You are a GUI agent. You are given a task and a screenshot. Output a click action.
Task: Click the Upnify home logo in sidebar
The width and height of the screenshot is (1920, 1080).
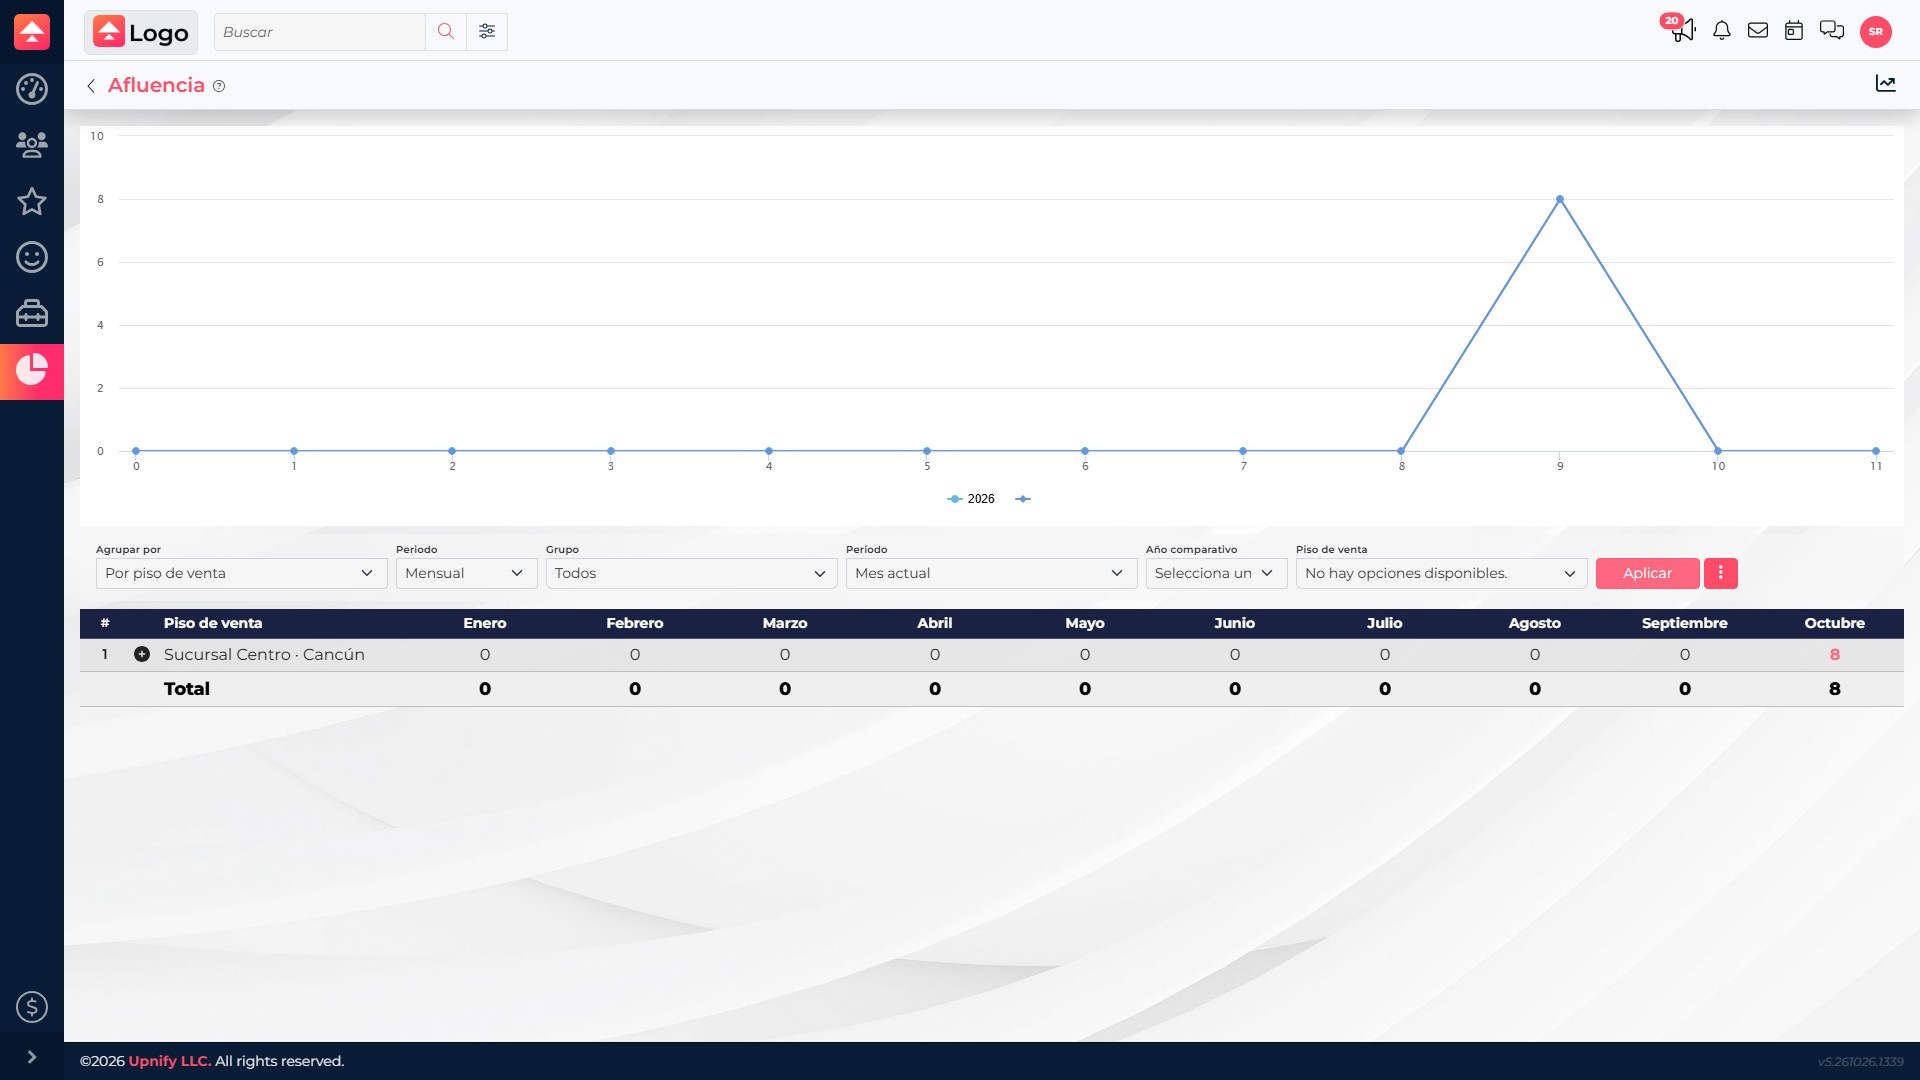pyautogui.click(x=32, y=32)
